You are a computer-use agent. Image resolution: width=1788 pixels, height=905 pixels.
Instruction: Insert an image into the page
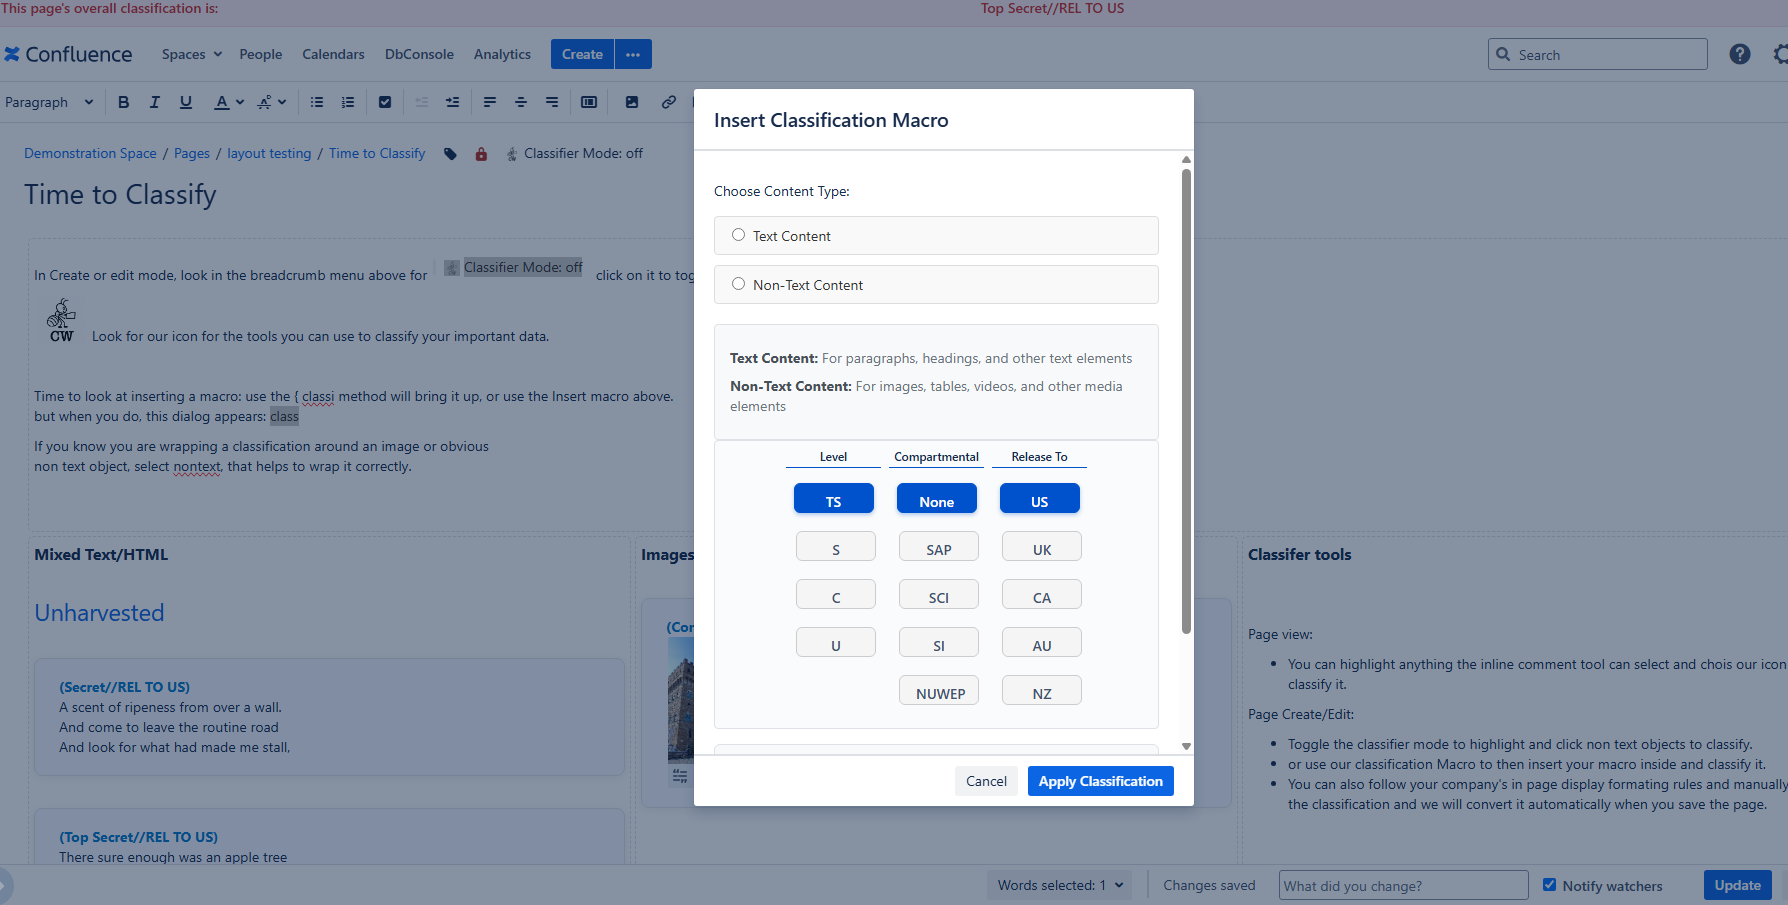630,101
